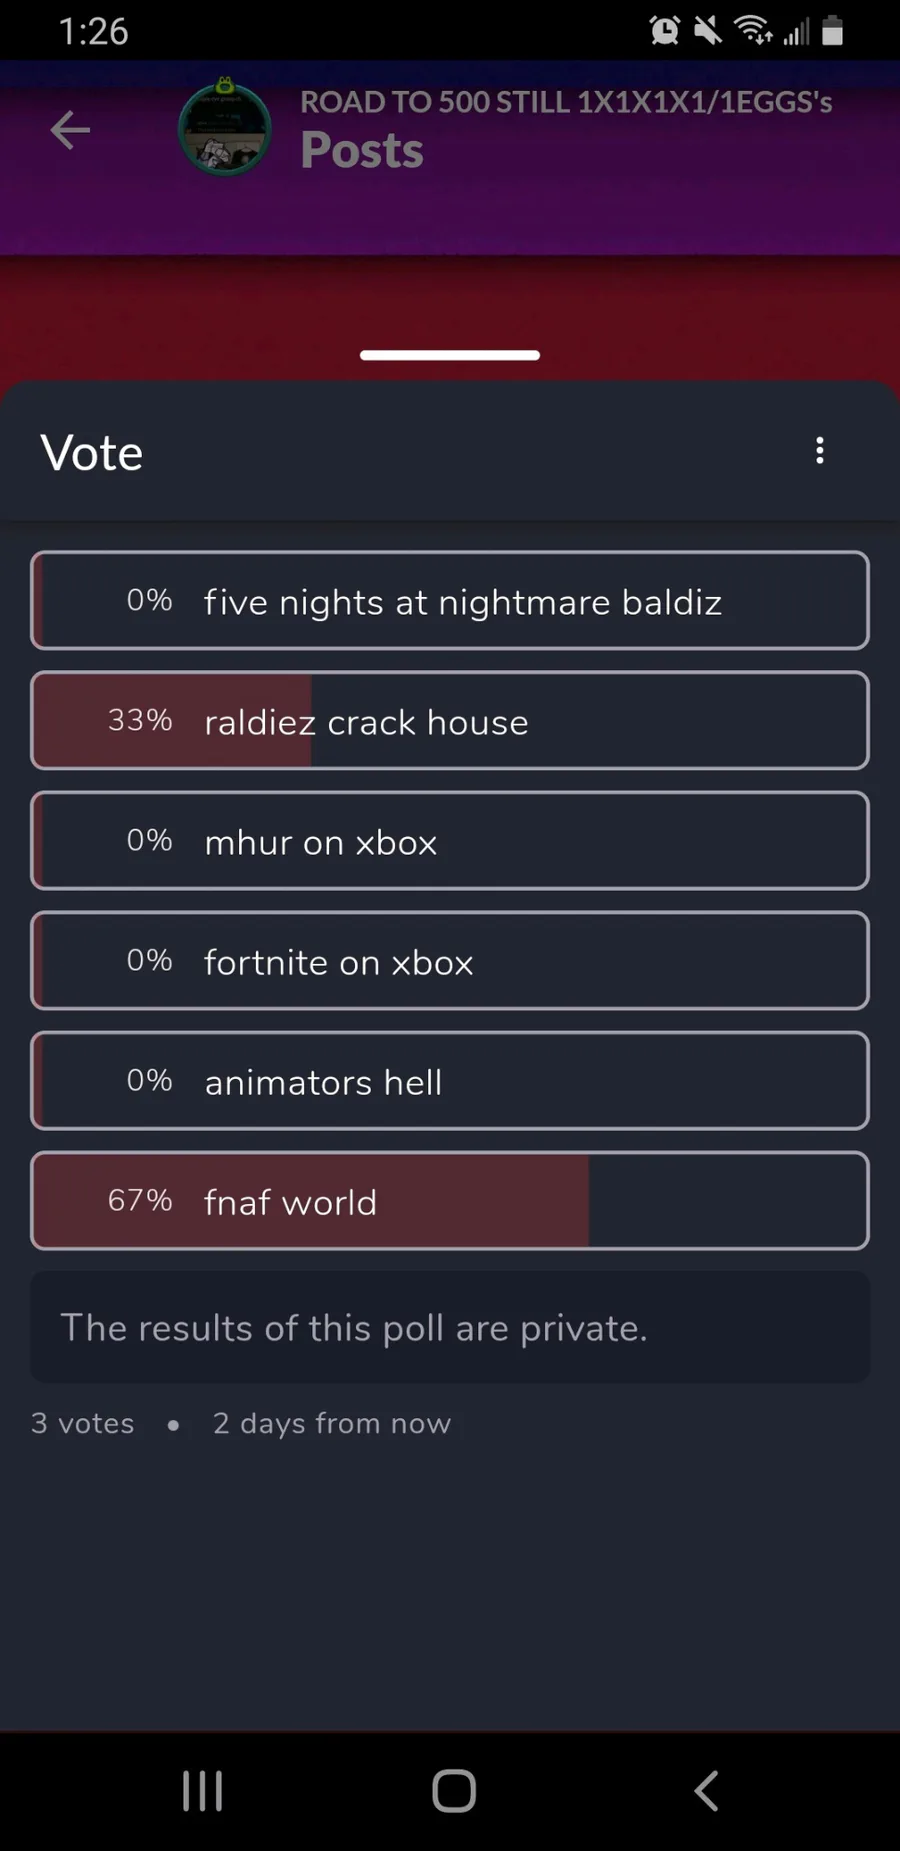Image resolution: width=900 pixels, height=1851 pixels.
Task: Select the raldiez crack house option
Action: [450, 721]
